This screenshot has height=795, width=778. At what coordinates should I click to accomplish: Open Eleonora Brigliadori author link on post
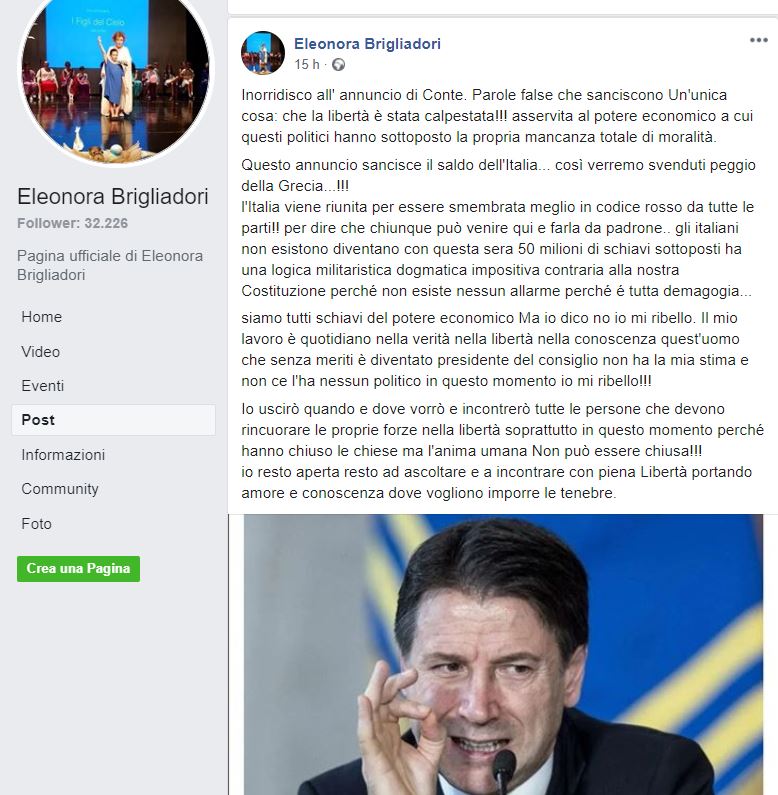(x=367, y=44)
